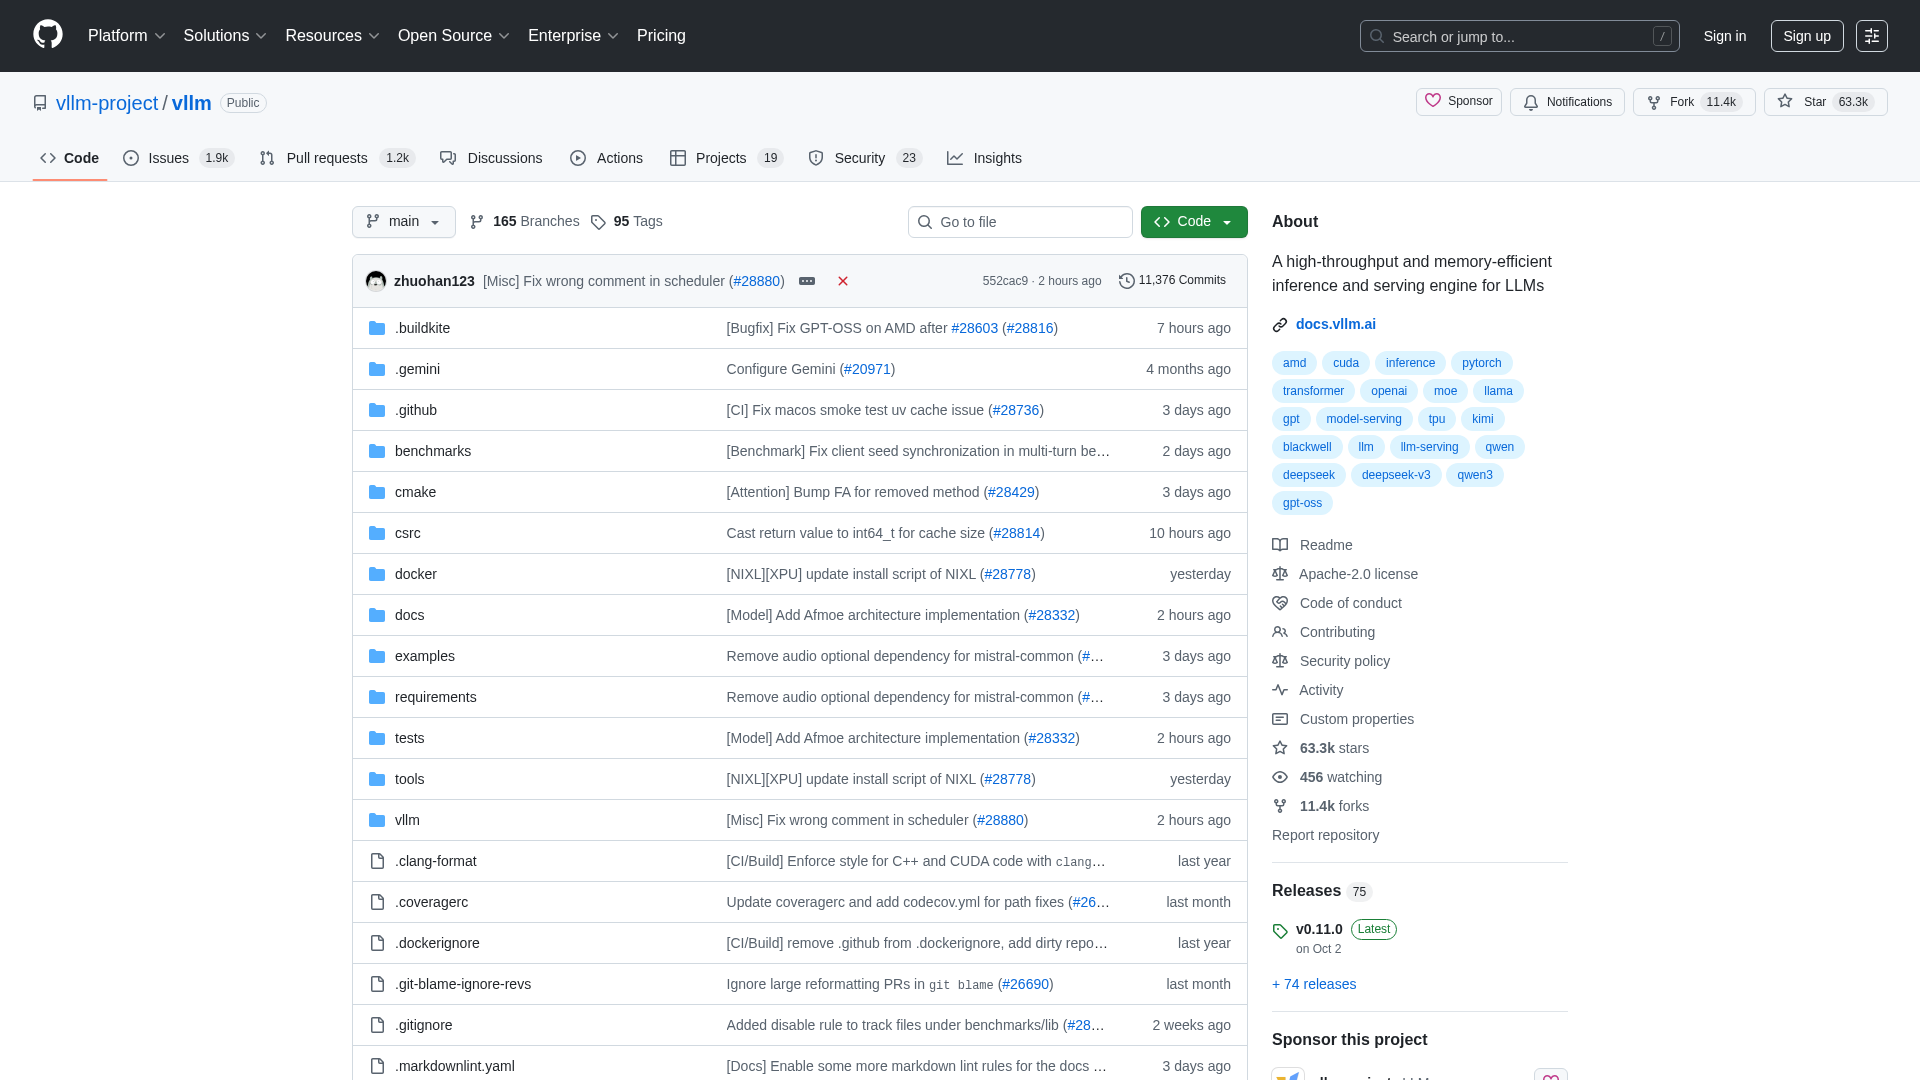The height and width of the screenshot is (1080, 1920).
Task: Click the Activity pulse icon in the sidebar
Action: (x=1280, y=690)
